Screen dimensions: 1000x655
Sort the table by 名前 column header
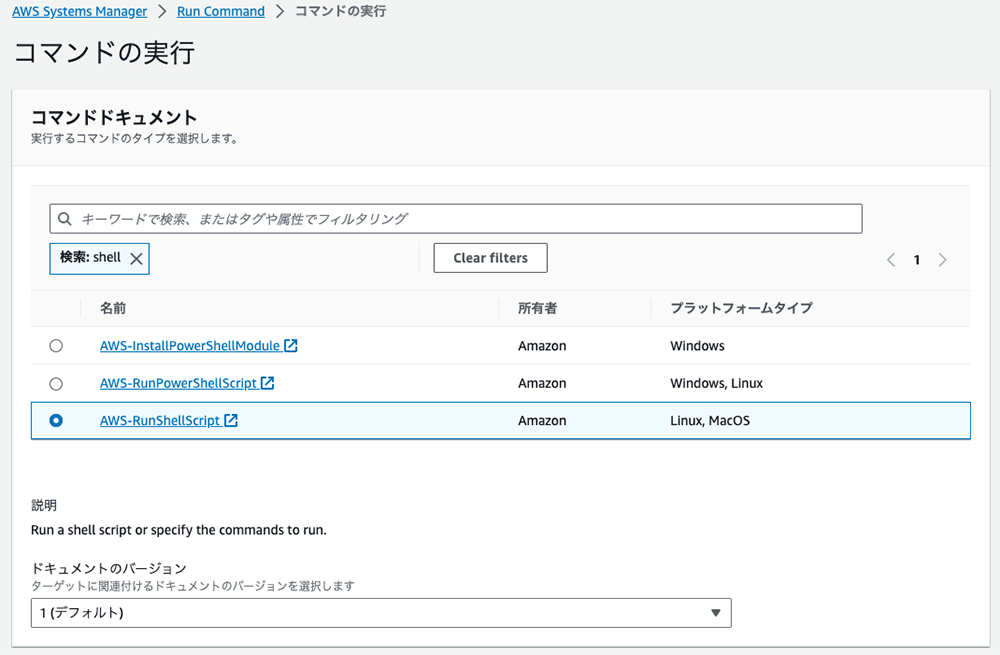pos(113,308)
